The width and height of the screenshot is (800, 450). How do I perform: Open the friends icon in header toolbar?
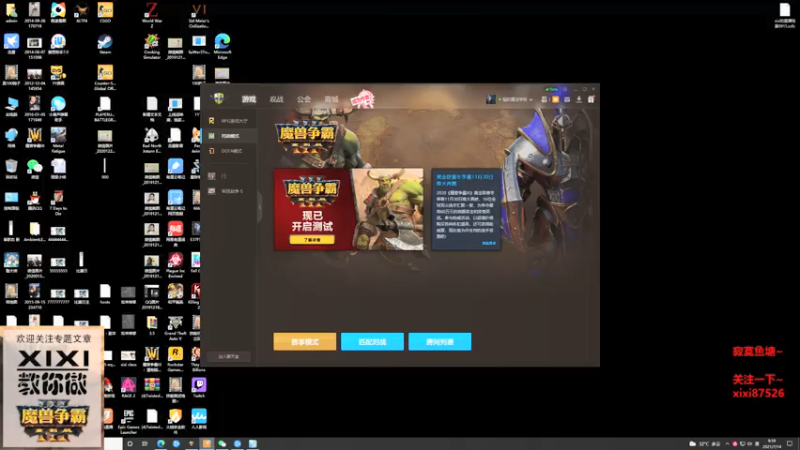[544, 100]
